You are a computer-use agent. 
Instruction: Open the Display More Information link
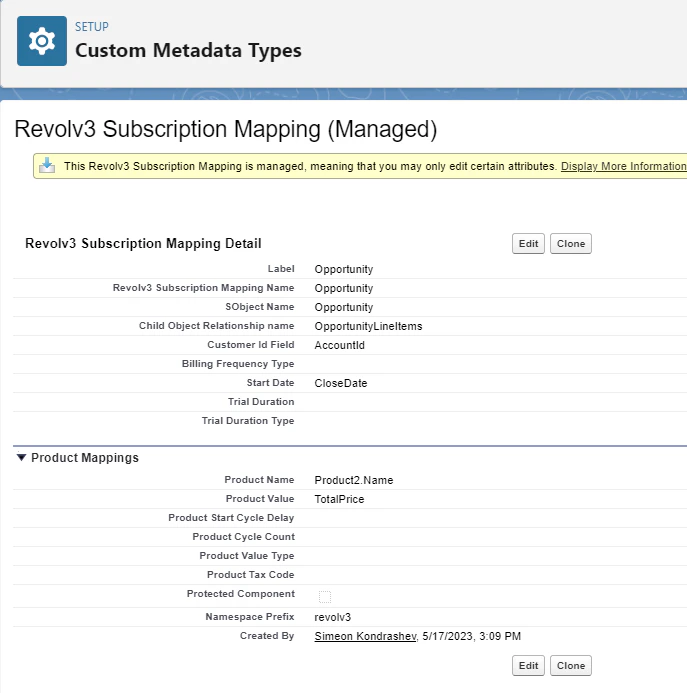(x=623, y=166)
